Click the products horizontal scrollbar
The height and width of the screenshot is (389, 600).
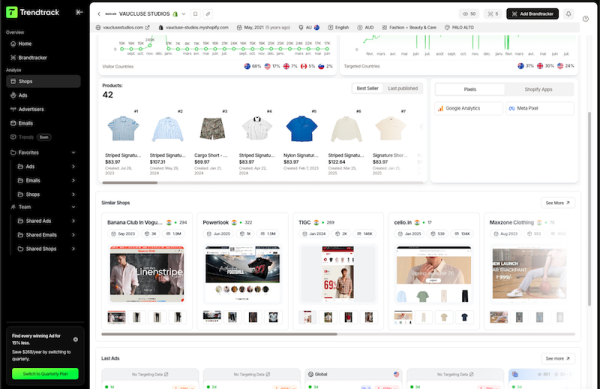[130, 183]
